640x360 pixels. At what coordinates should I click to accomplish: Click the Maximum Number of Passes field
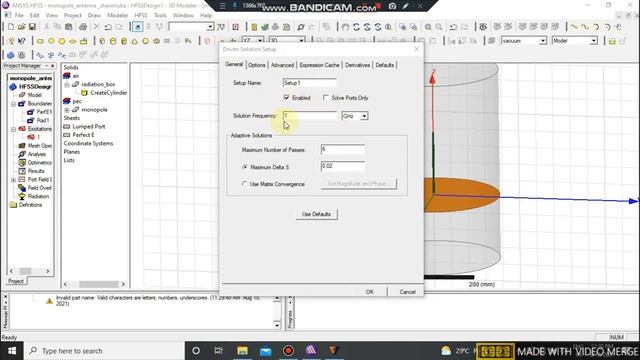tap(342, 150)
